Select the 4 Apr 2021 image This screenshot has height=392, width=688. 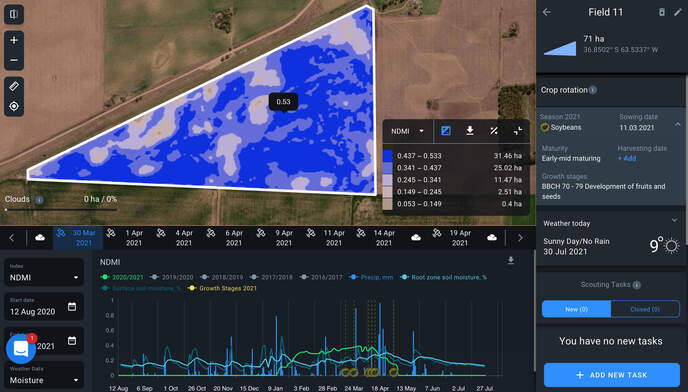click(178, 238)
